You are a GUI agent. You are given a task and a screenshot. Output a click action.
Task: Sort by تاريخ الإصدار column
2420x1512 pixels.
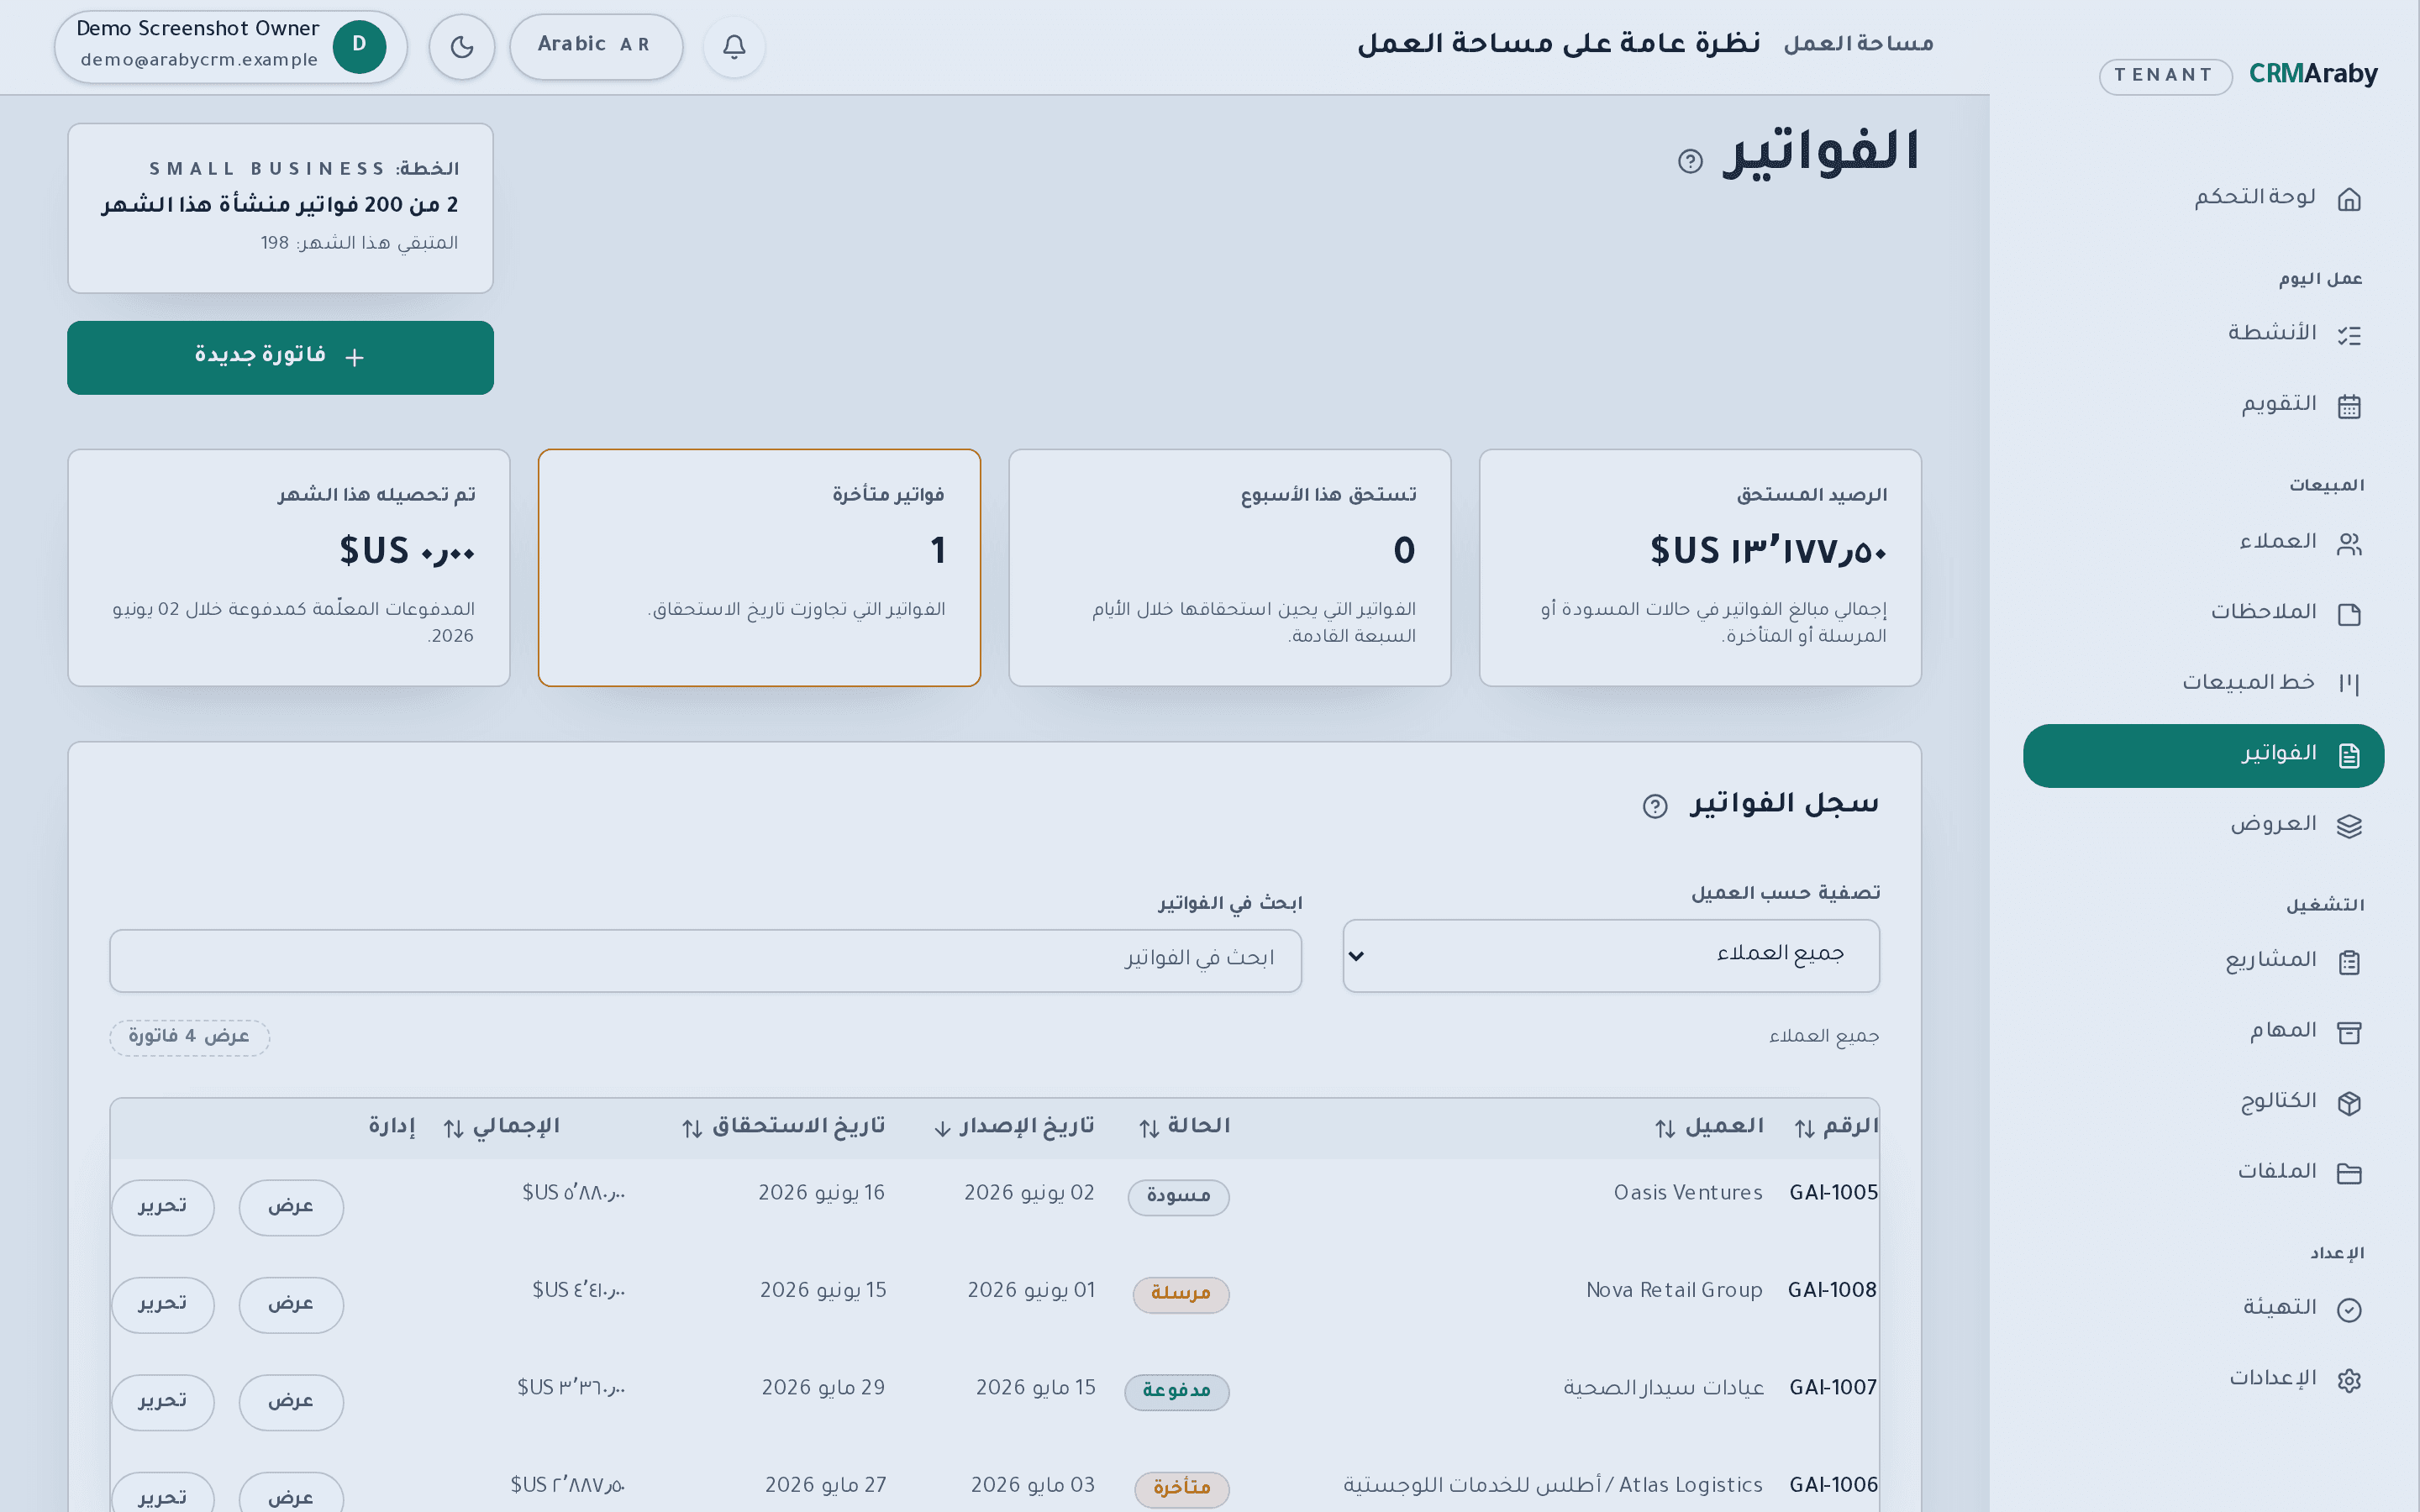click(x=1014, y=1127)
